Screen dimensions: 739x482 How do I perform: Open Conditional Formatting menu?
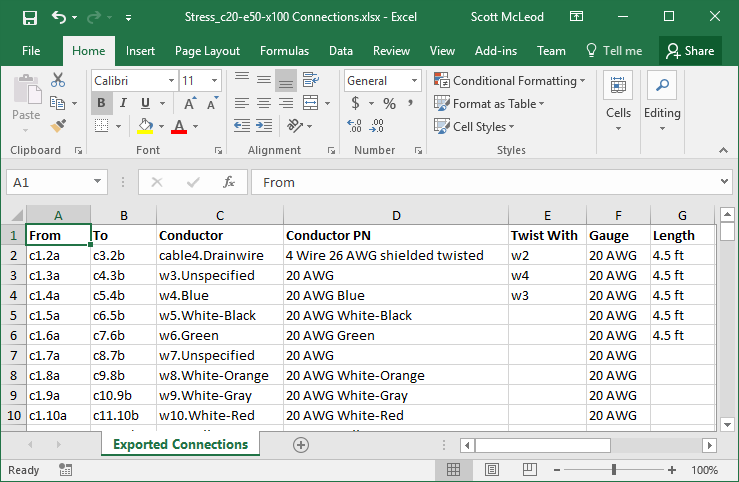coord(509,81)
